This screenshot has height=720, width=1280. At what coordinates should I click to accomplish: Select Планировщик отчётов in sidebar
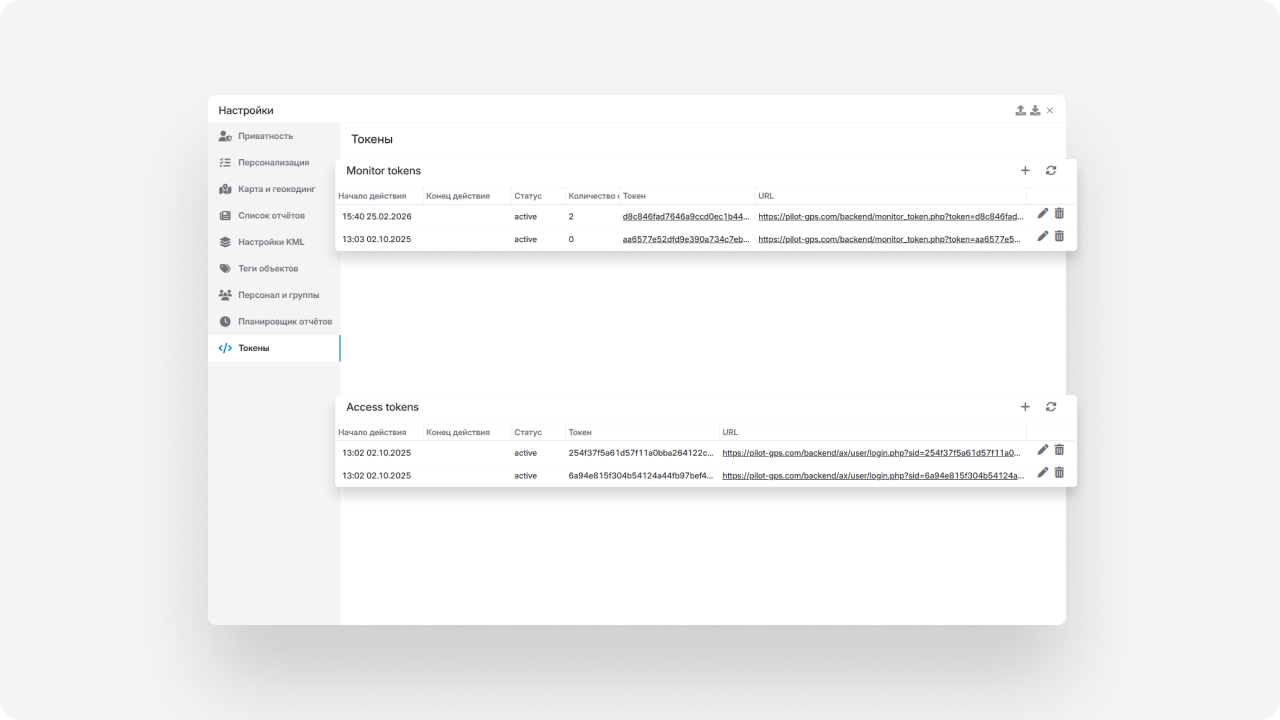coord(284,322)
